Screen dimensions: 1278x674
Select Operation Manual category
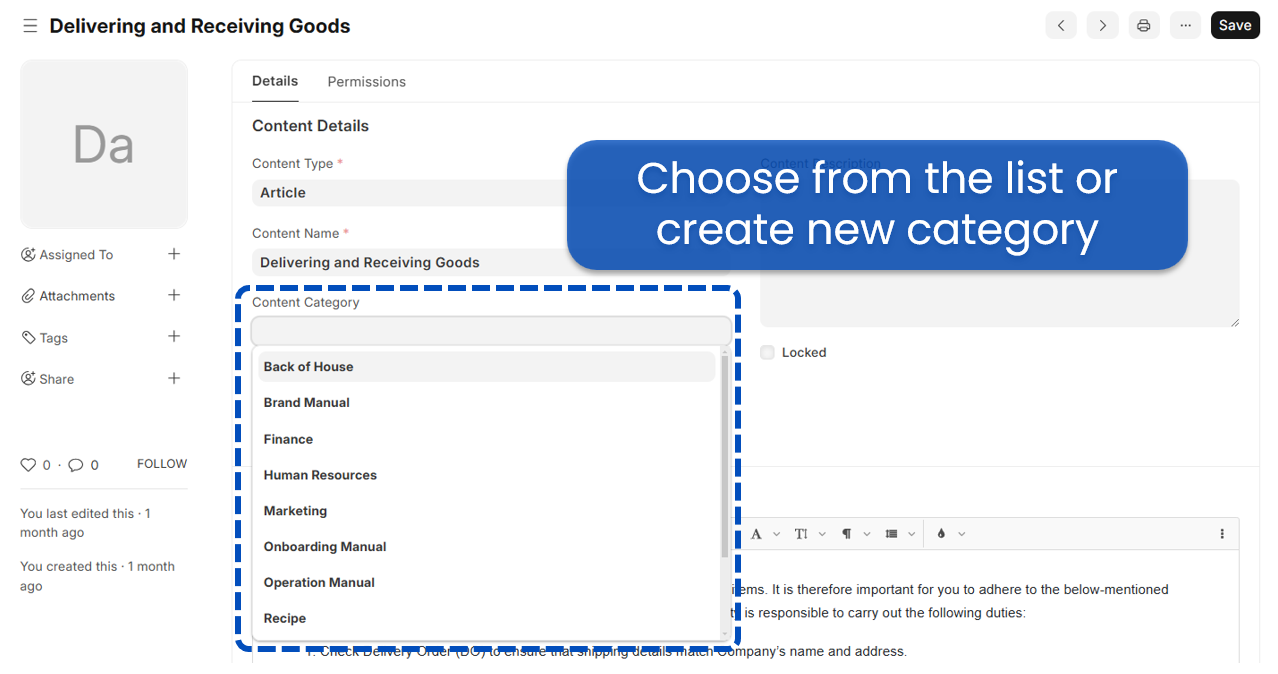click(x=487, y=583)
